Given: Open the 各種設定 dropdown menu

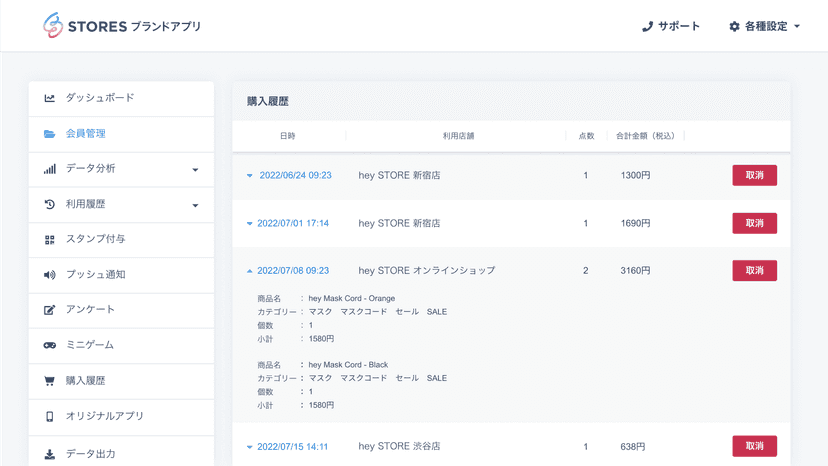Looking at the screenshot, I should pos(765,26).
